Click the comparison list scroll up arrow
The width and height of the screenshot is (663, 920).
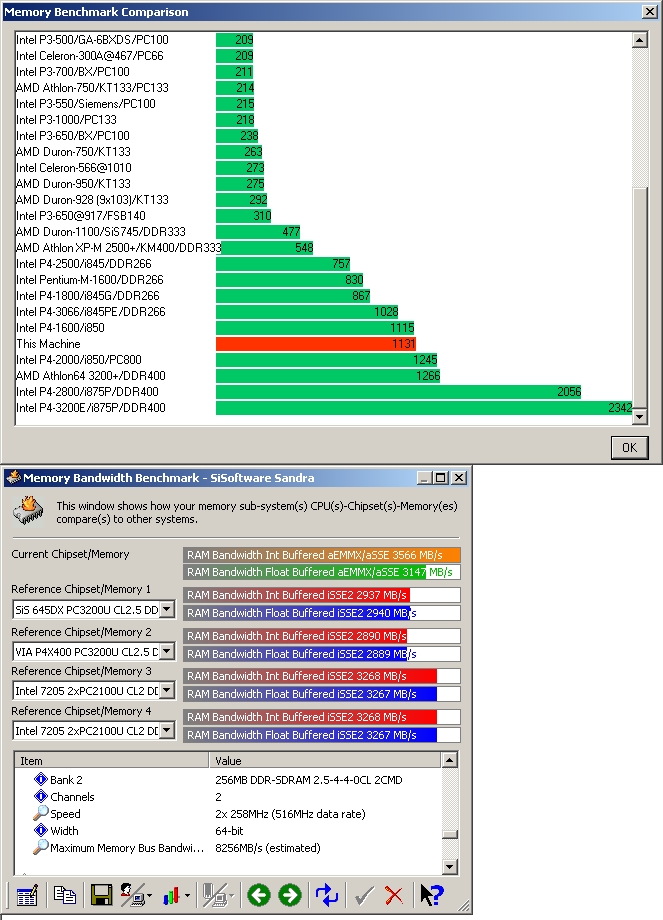pyautogui.click(x=640, y=40)
